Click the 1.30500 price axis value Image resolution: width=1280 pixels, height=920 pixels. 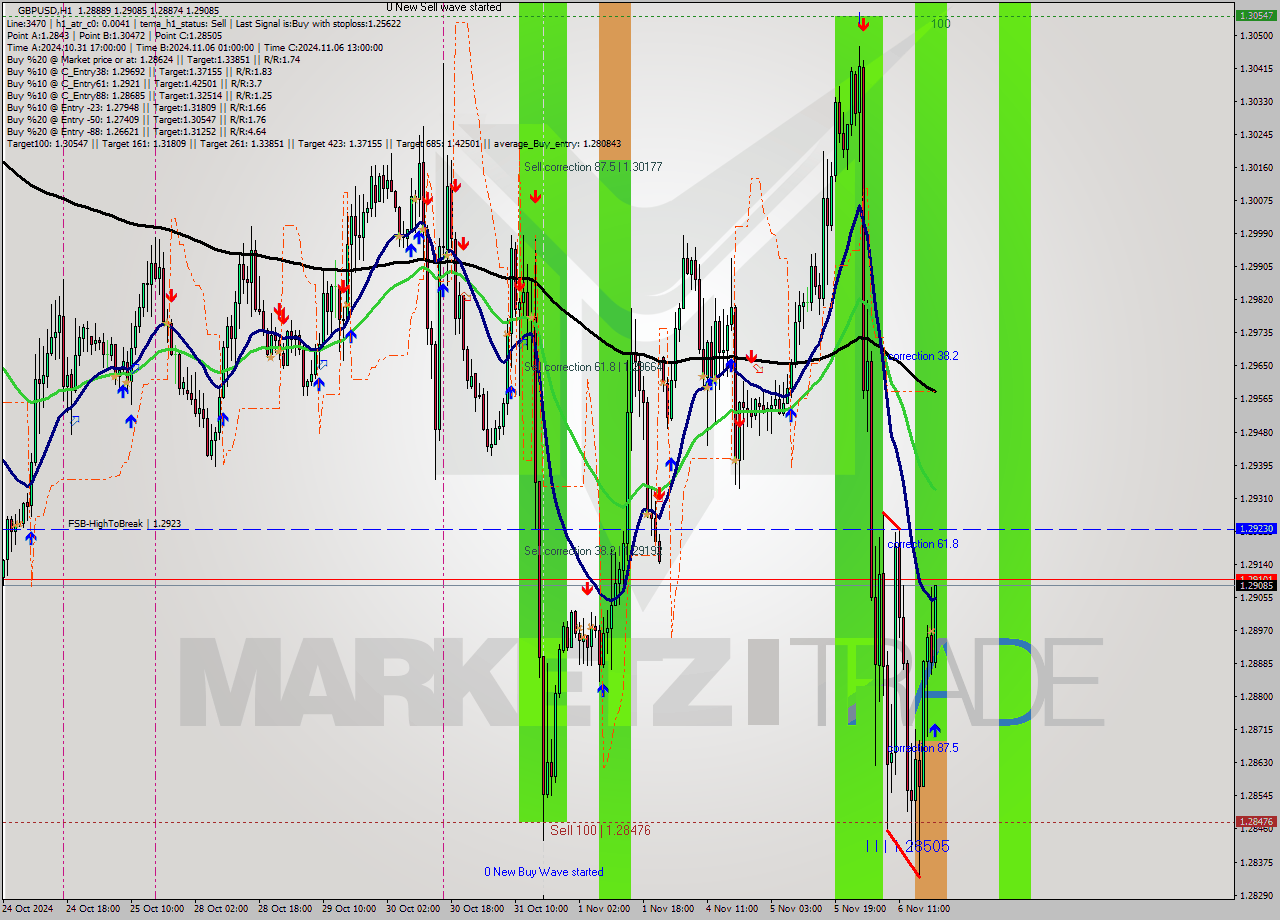[1256, 35]
